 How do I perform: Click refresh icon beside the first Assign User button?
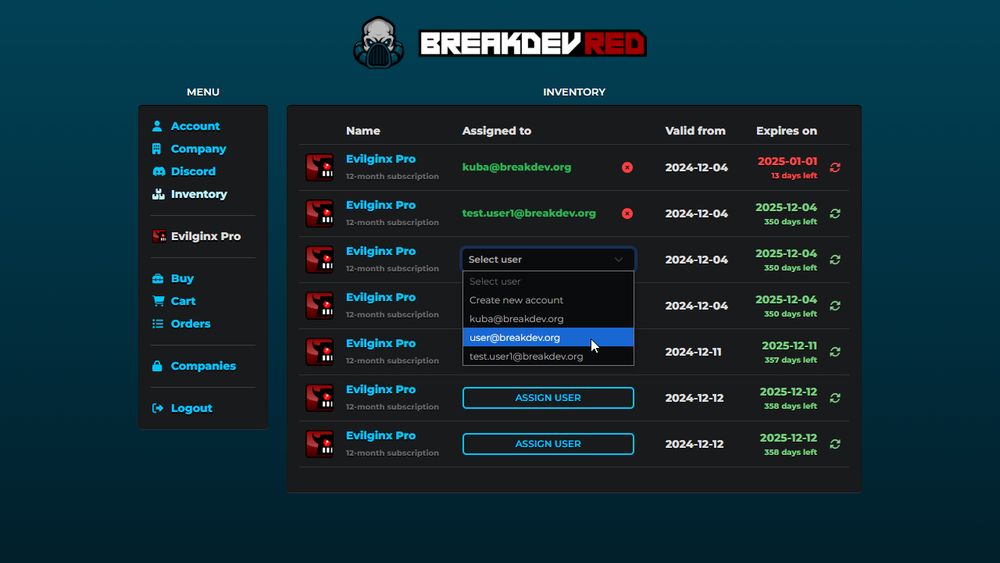click(x=835, y=398)
